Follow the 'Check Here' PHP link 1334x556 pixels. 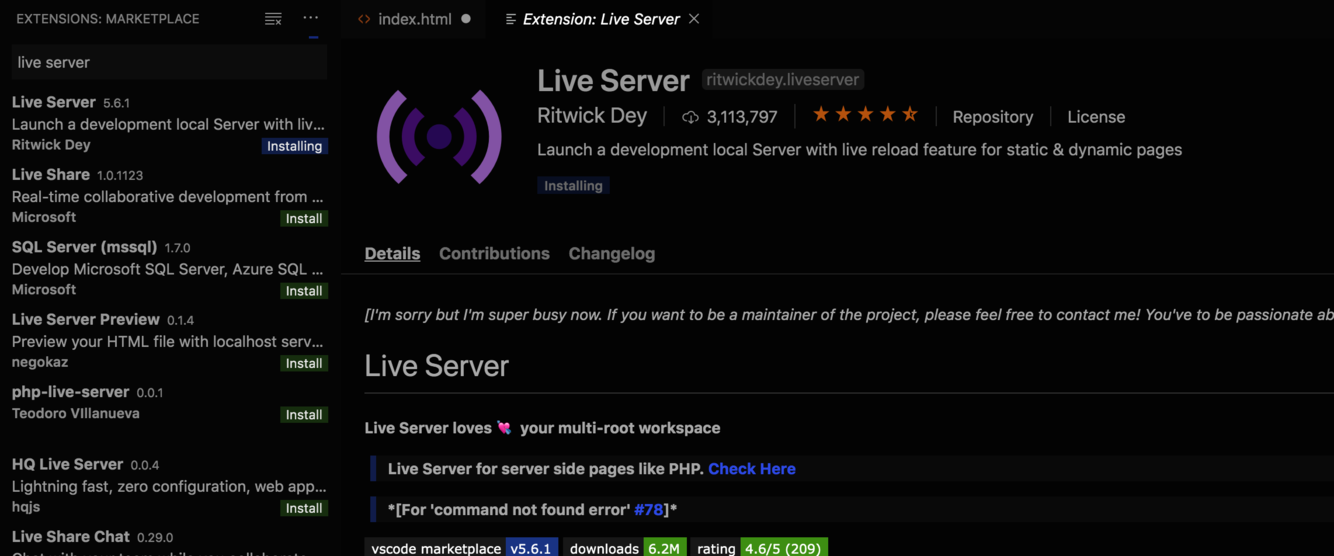coord(752,469)
